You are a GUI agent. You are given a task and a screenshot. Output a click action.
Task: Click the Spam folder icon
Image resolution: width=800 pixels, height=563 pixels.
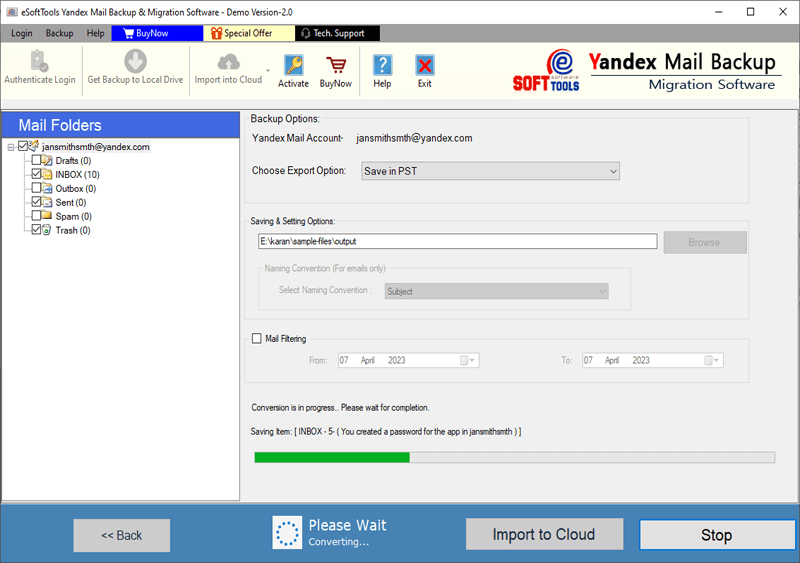pos(47,216)
